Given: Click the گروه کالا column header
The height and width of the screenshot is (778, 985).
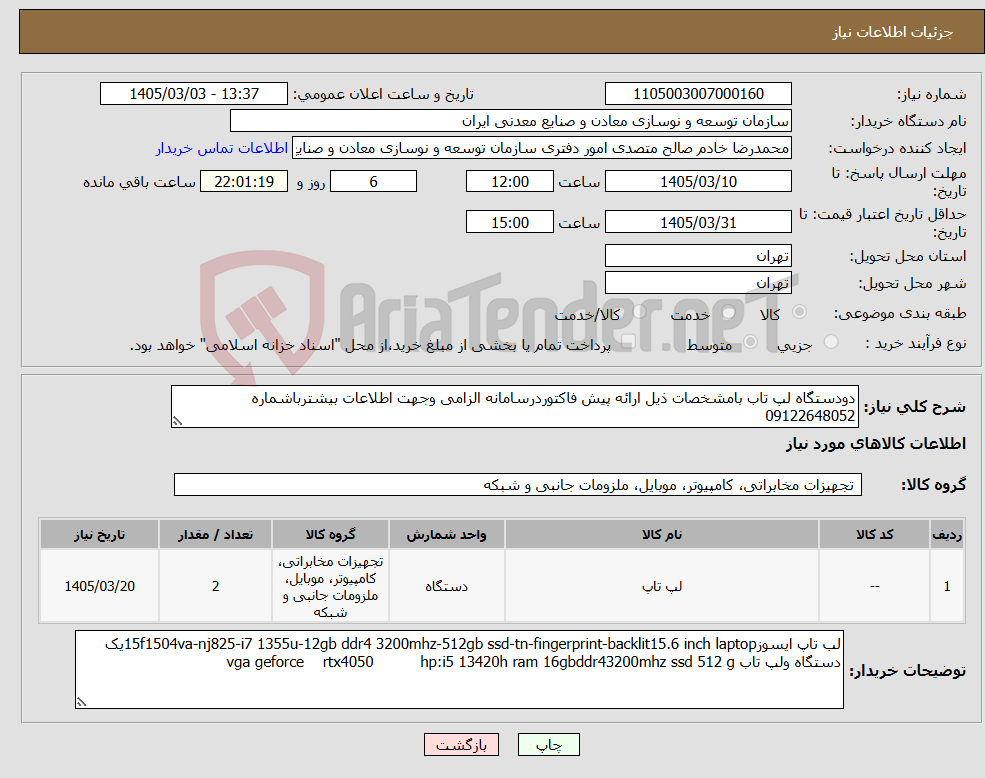Looking at the screenshot, I should [330, 534].
